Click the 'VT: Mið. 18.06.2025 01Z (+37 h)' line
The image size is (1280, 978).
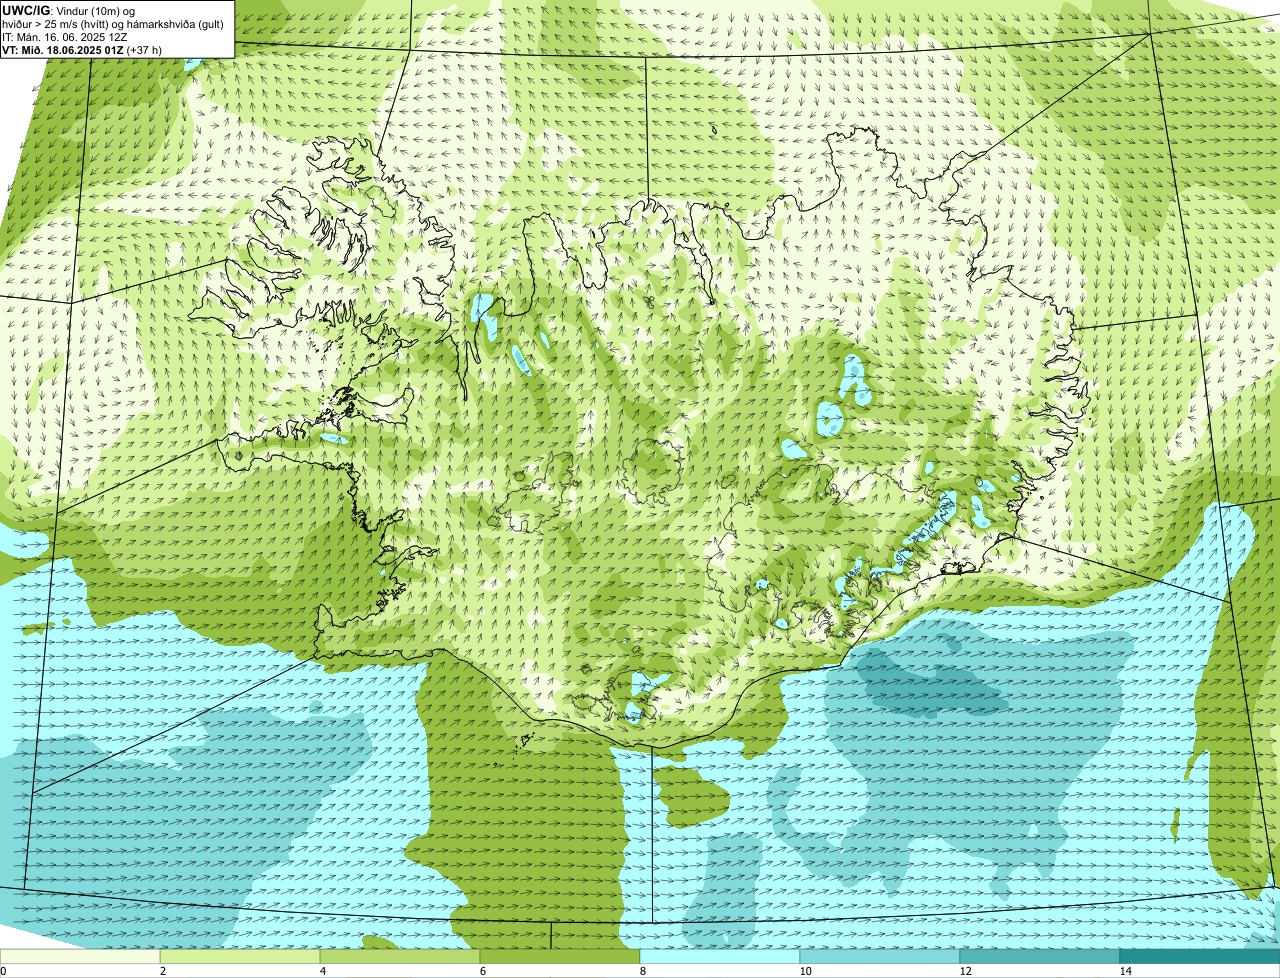(82, 49)
